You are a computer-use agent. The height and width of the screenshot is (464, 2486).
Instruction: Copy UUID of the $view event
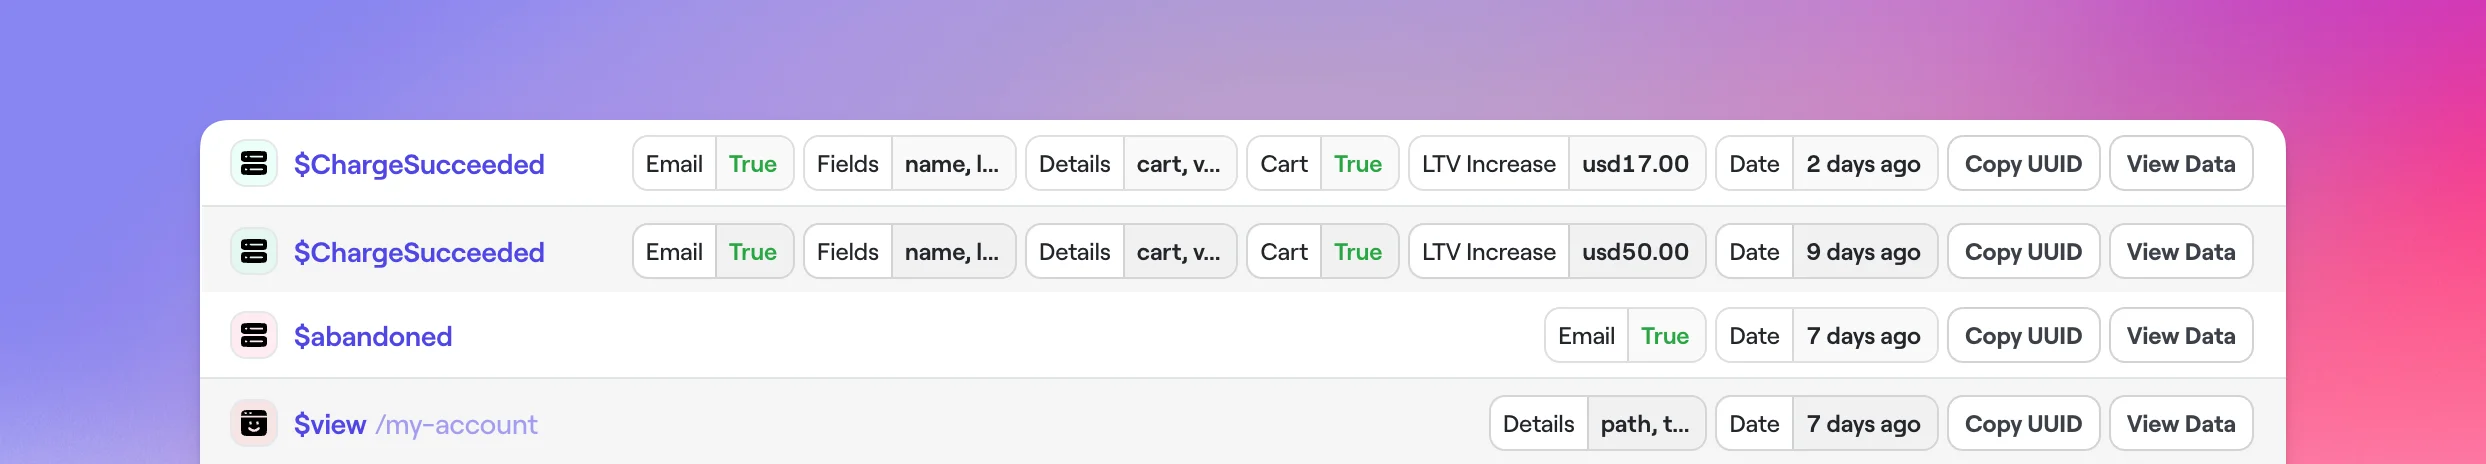(2023, 424)
